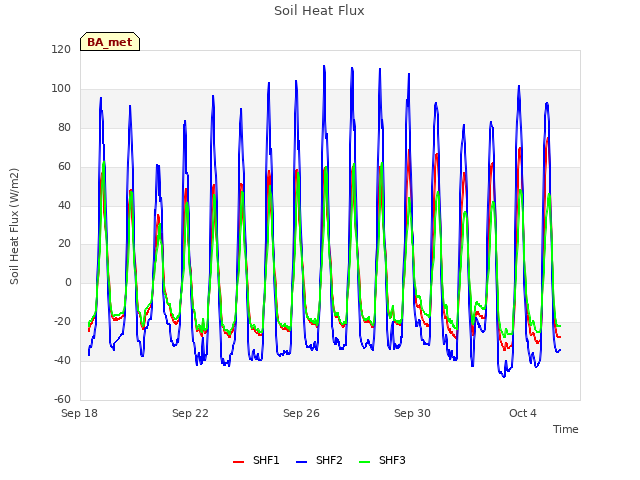This screenshot has width=640, height=480.
Task: Click the 120 y-axis tick label
Action: pos(61,49)
